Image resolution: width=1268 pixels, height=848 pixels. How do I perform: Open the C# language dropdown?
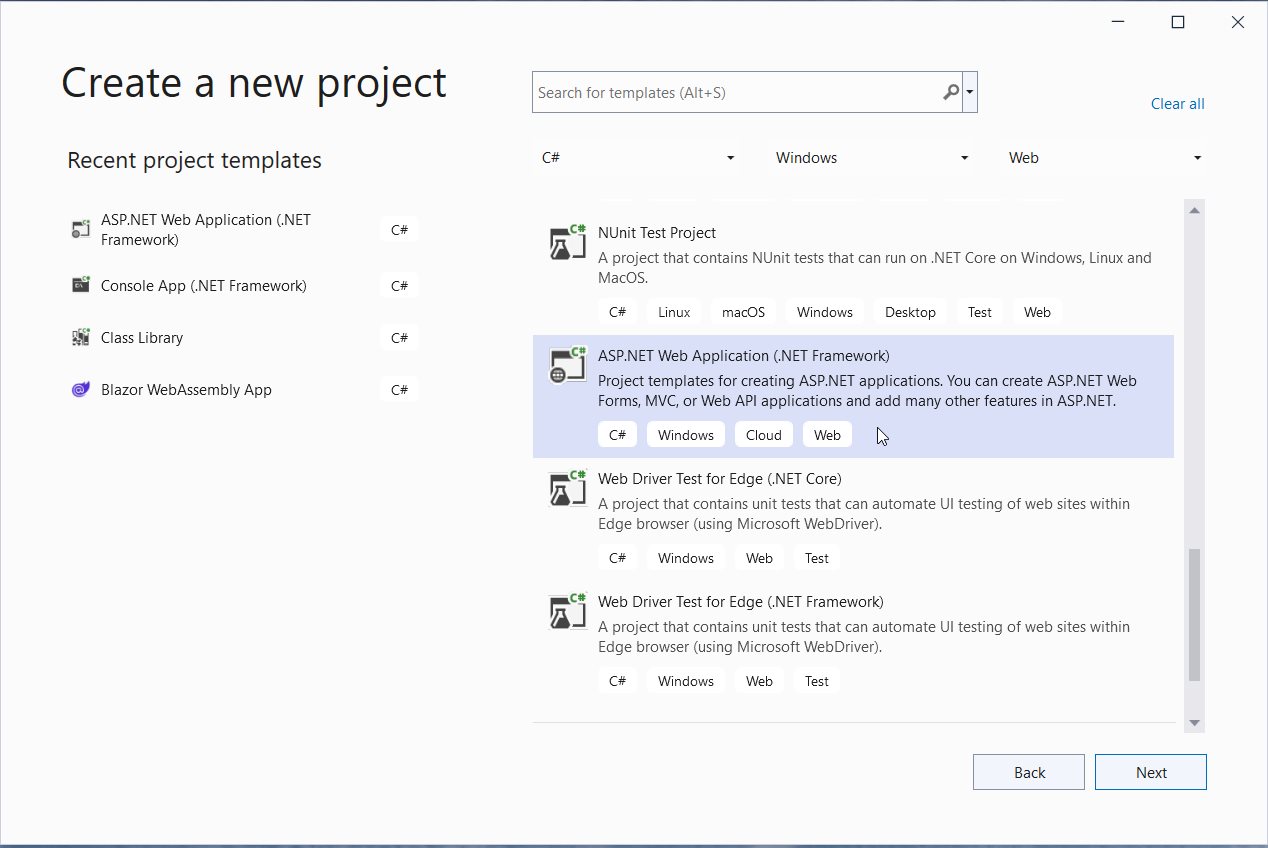click(636, 157)
